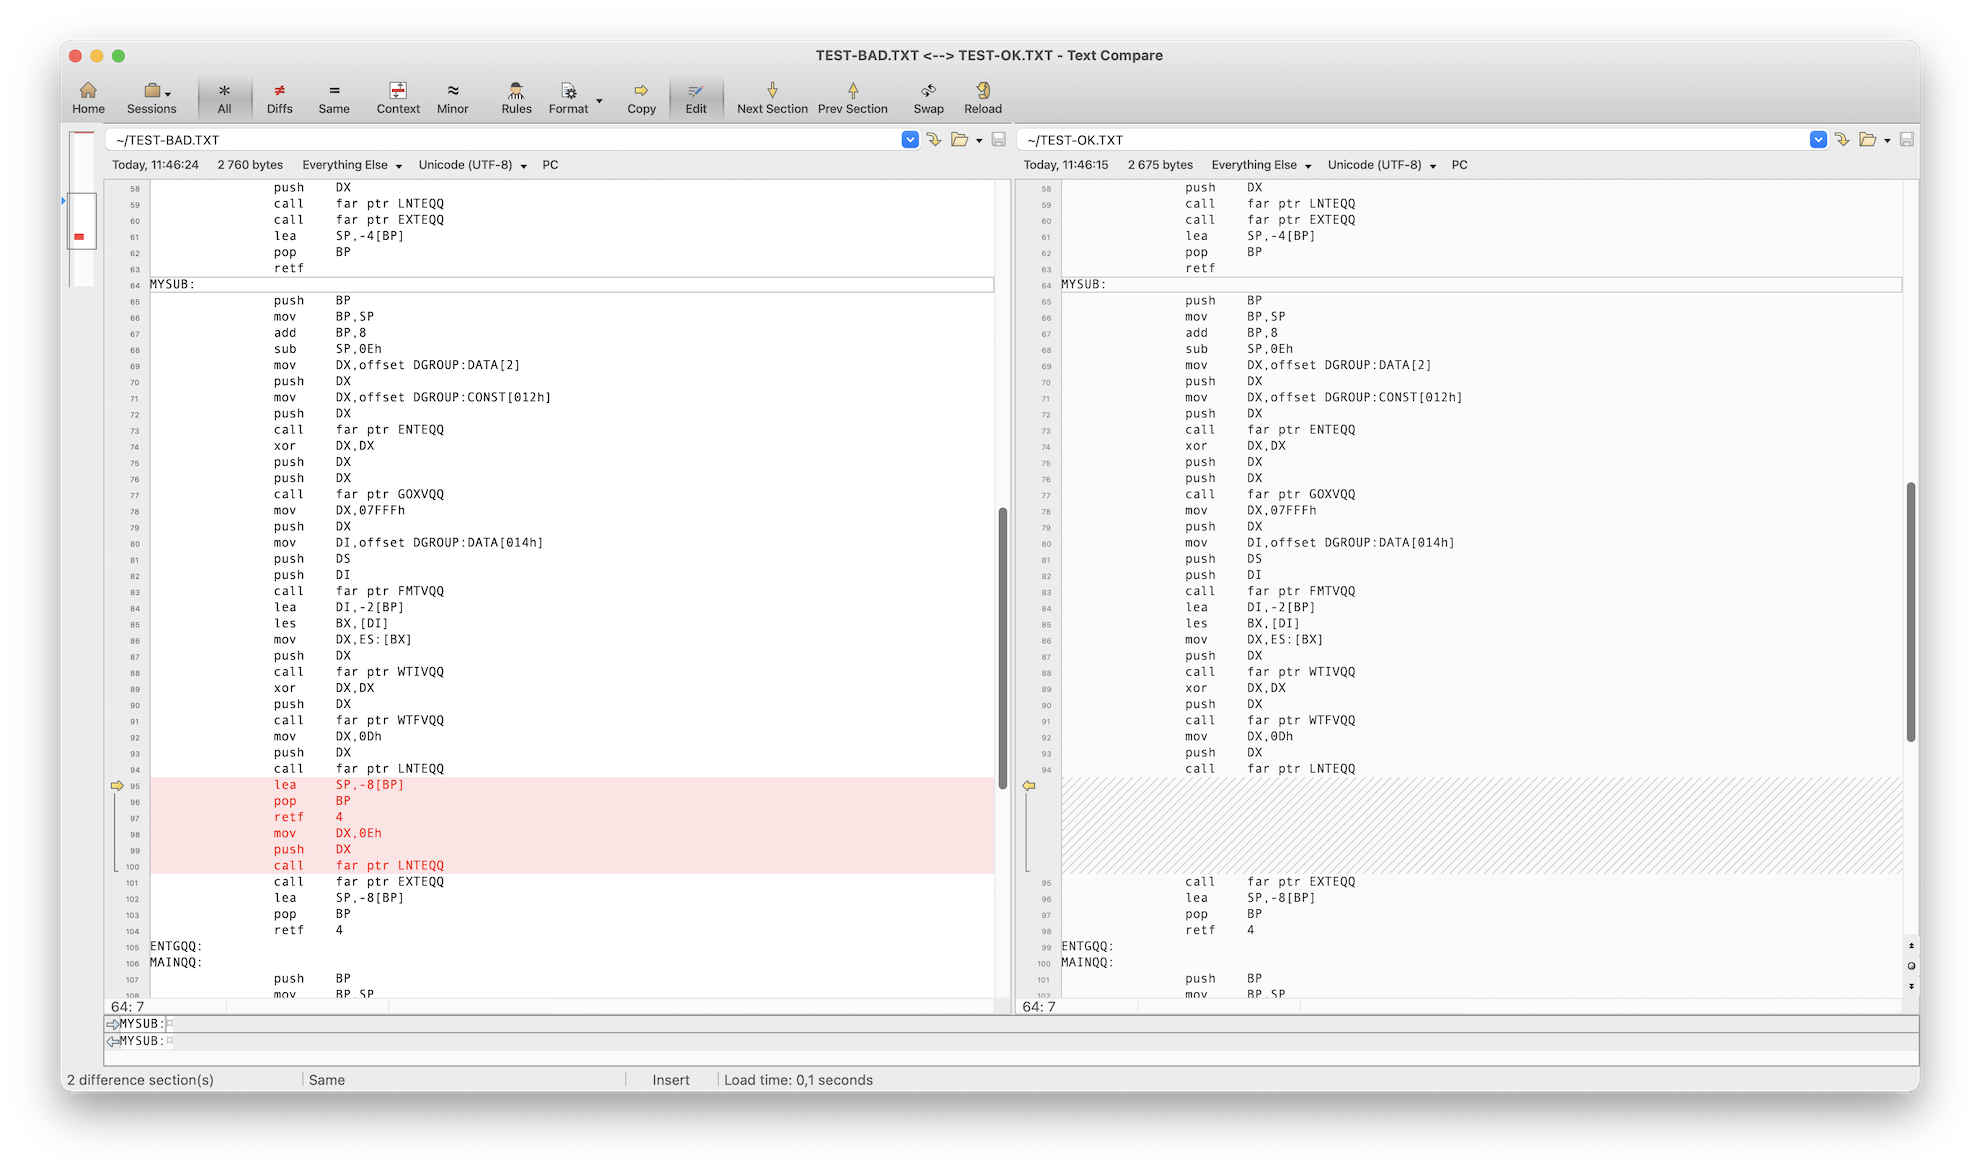Open left pane Everything Else dropdown
The width and height of the screenshot is (1980, 1171).
coord(352,165)
